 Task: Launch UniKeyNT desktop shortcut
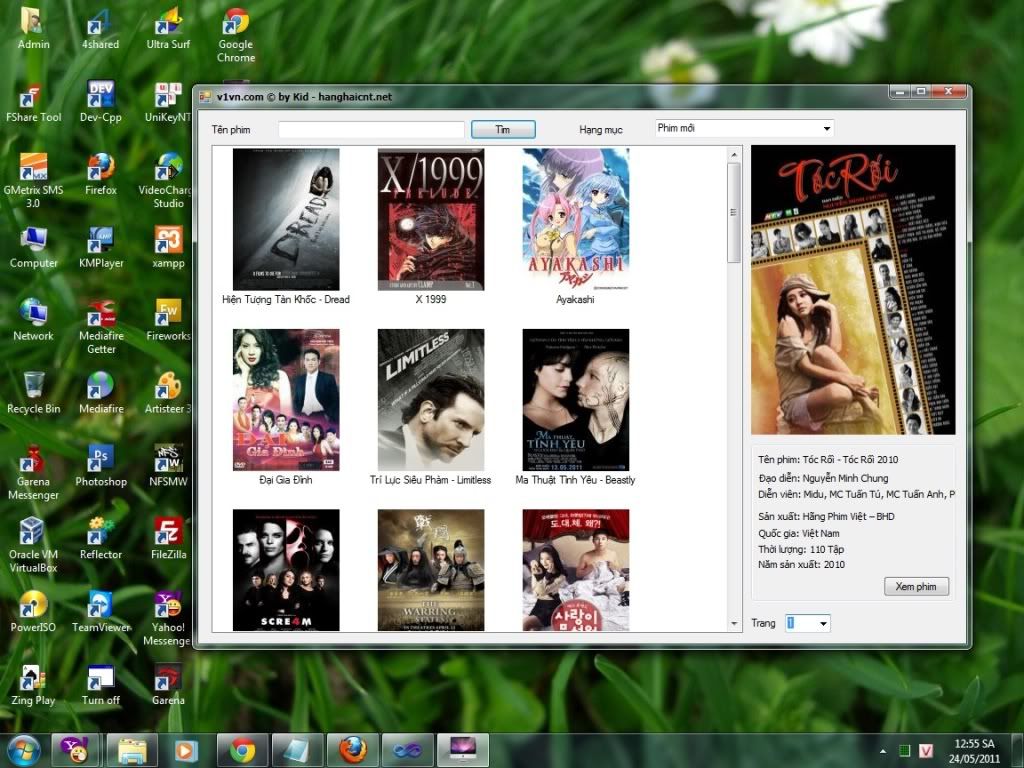pyautogui.click(x=168, y=102)
